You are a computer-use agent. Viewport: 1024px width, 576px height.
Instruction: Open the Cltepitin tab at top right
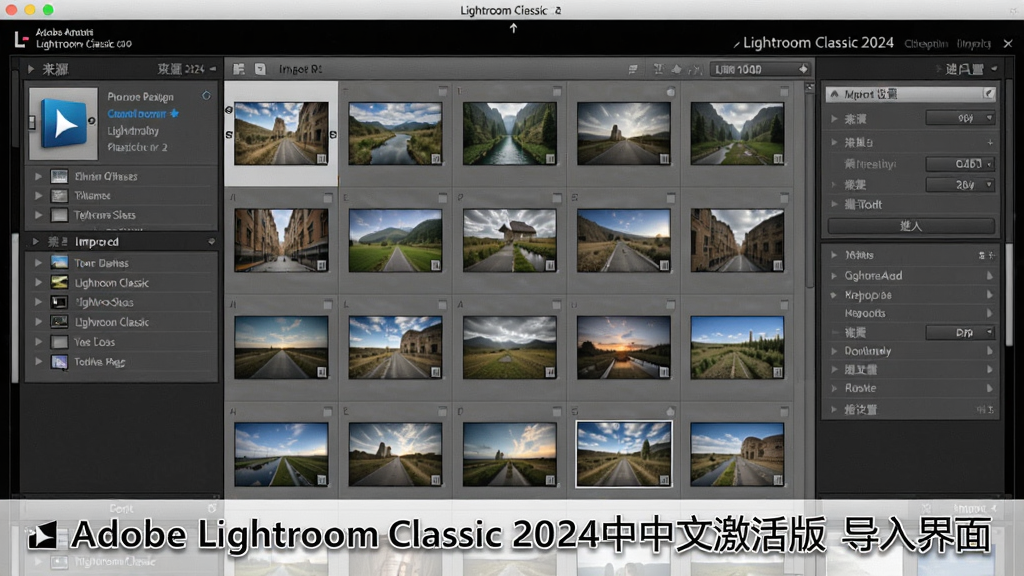click(926, 44)
